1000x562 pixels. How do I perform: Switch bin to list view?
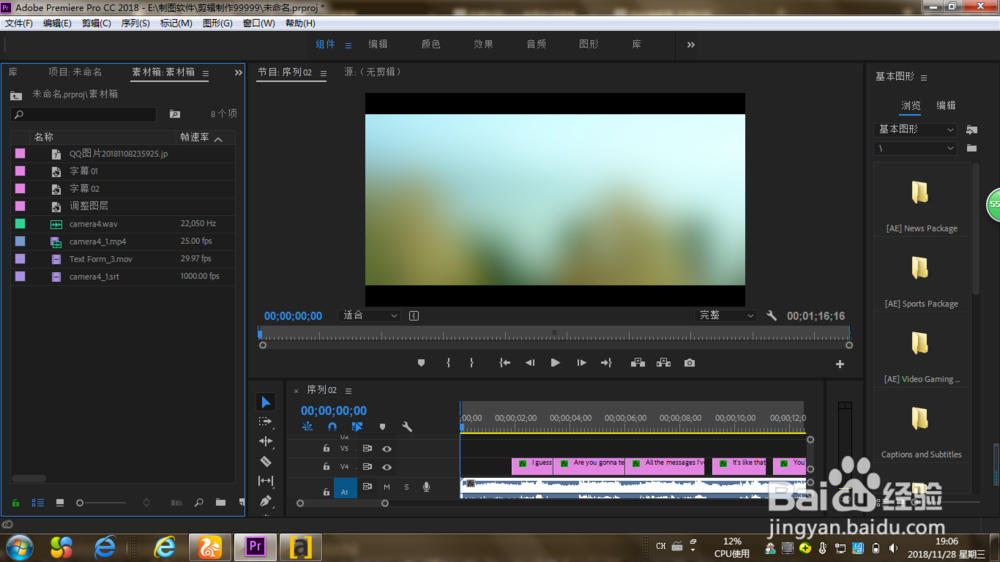38,503
